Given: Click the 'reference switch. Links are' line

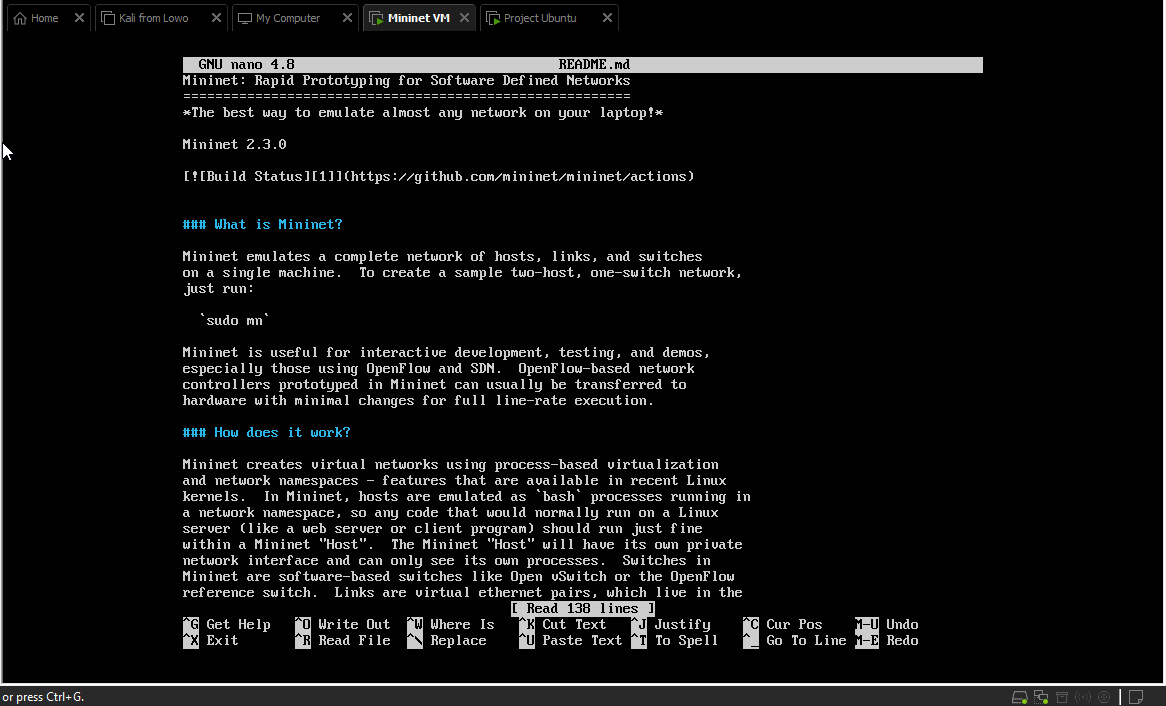Looking at the screenshot, I should 463,593.
